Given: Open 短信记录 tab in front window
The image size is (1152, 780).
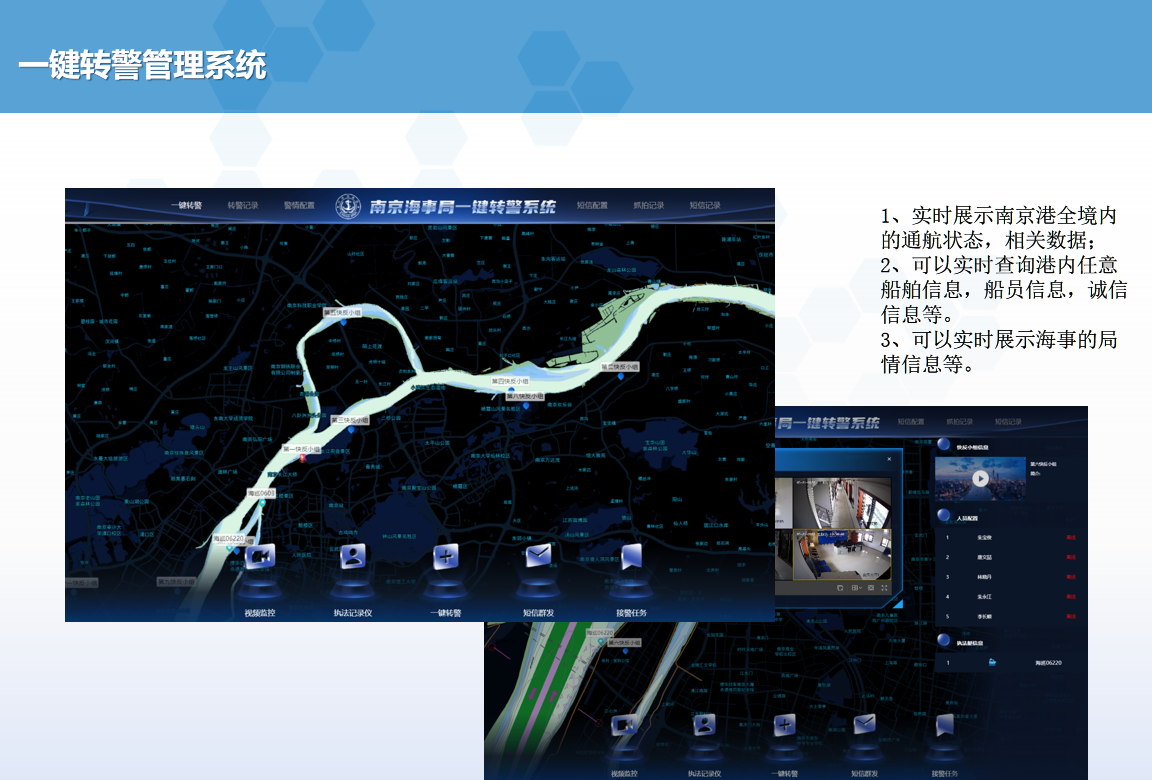Looking at the screenshot, I should [x=705, y=206].
